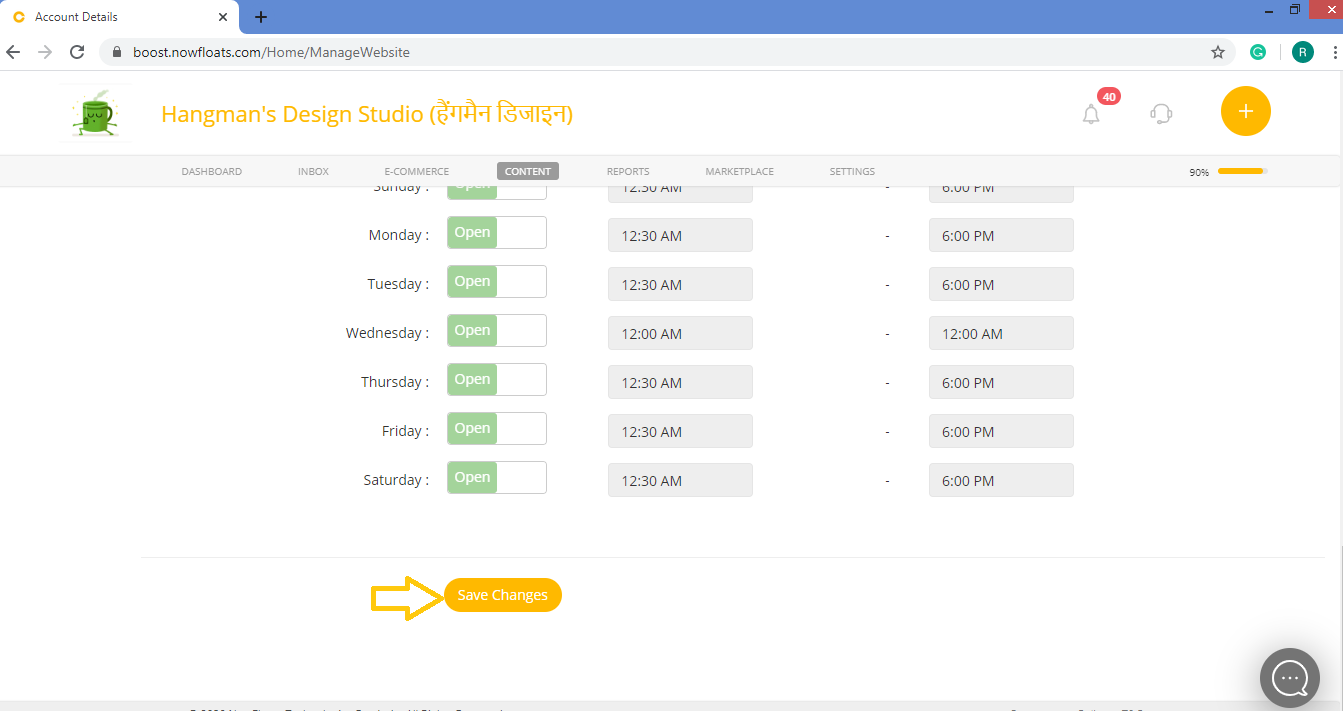Click the Grammarly extension icon
Screen dimensions: 1343x711
1258,52
